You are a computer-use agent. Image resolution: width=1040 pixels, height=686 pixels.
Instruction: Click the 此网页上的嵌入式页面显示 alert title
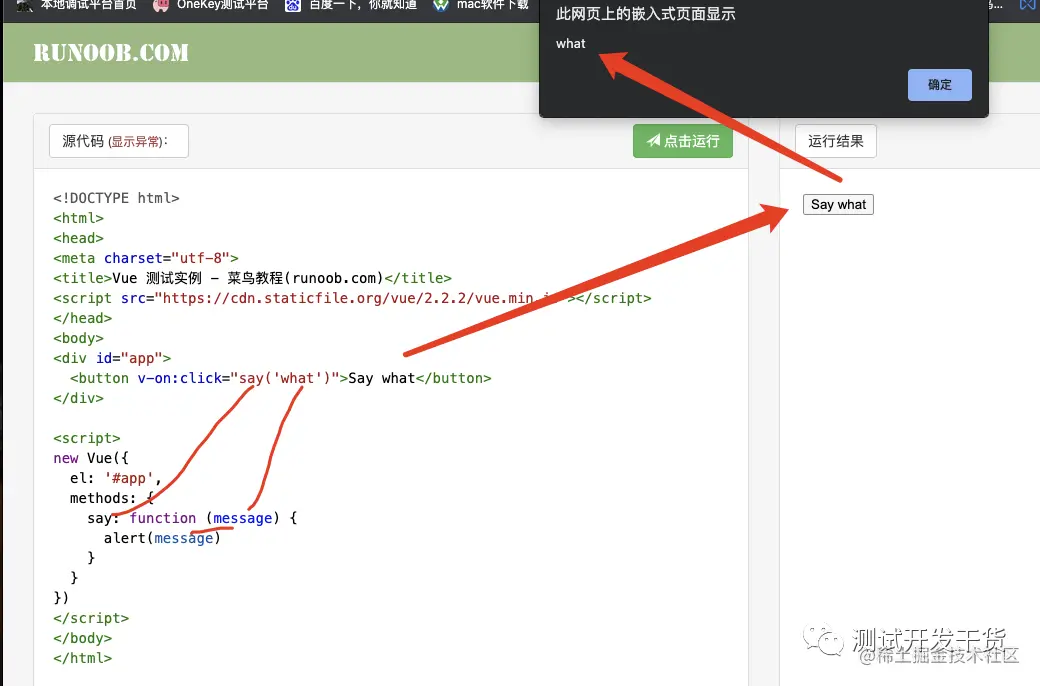[645, 13]
